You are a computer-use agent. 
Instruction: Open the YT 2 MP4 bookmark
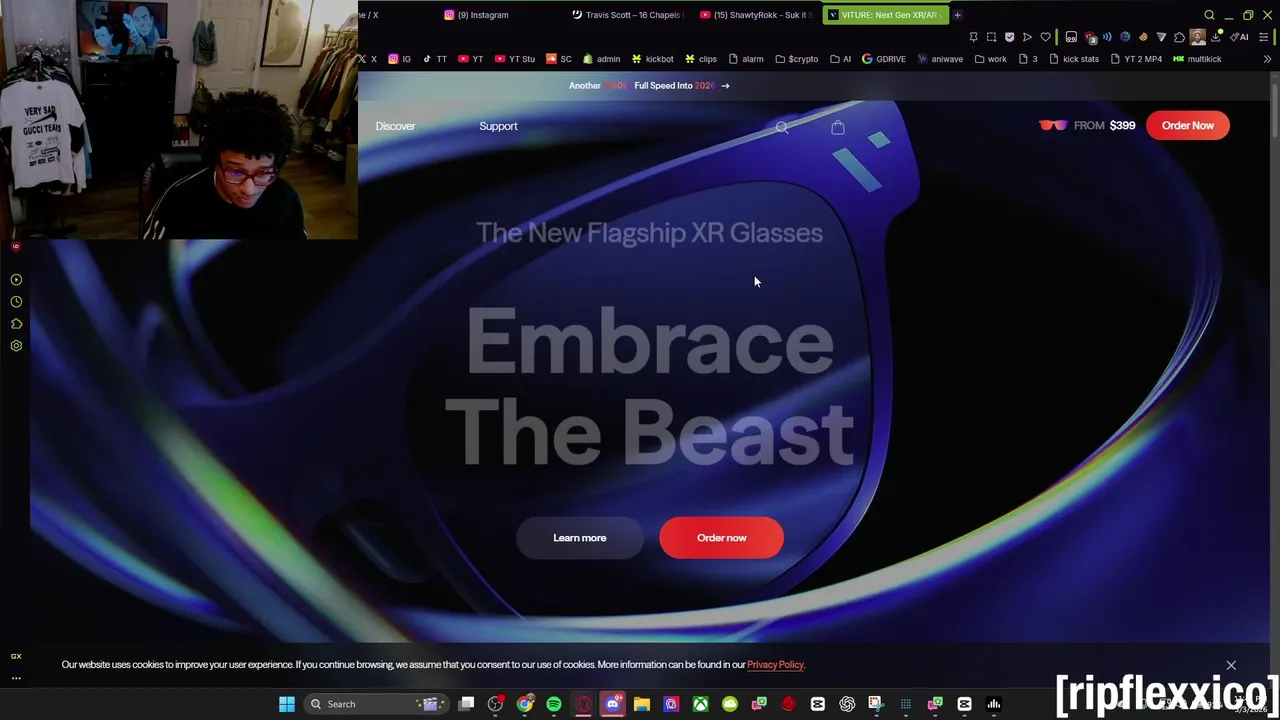click(1136, 59)
